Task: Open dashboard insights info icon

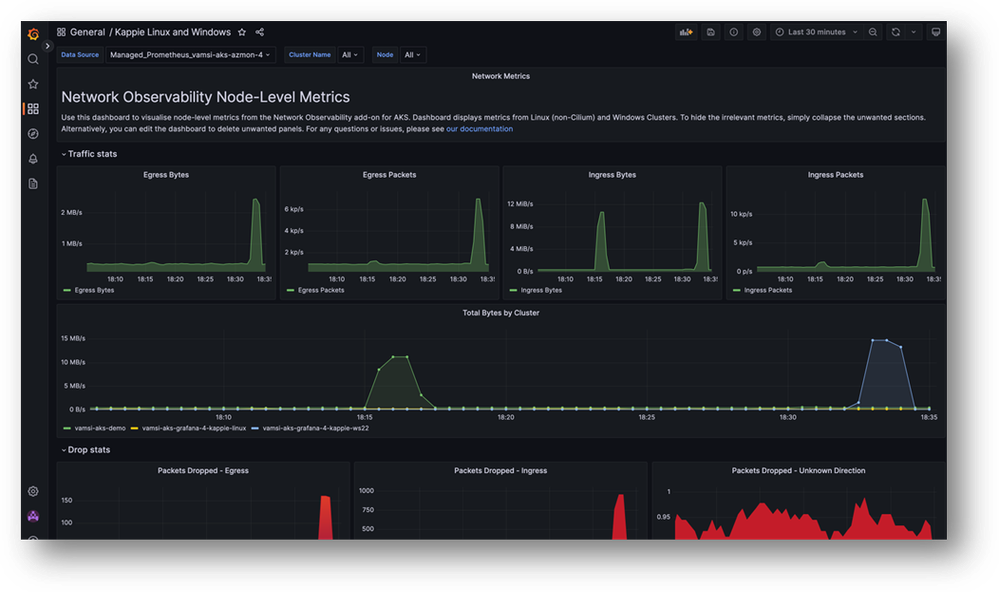Action: [734, 32]
